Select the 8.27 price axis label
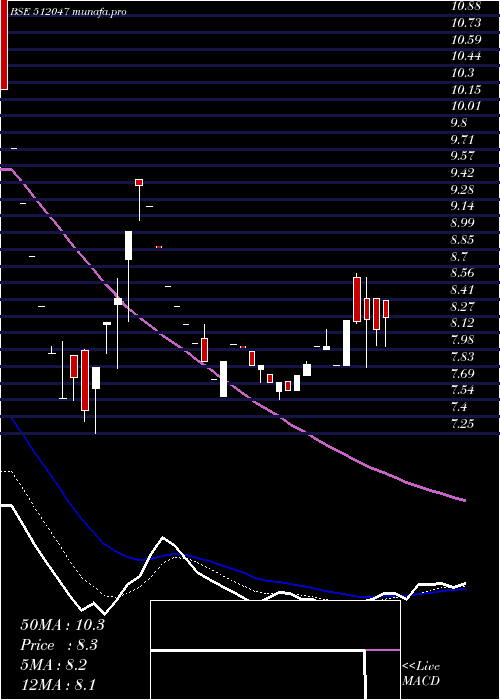 click(x=462, y=306)
